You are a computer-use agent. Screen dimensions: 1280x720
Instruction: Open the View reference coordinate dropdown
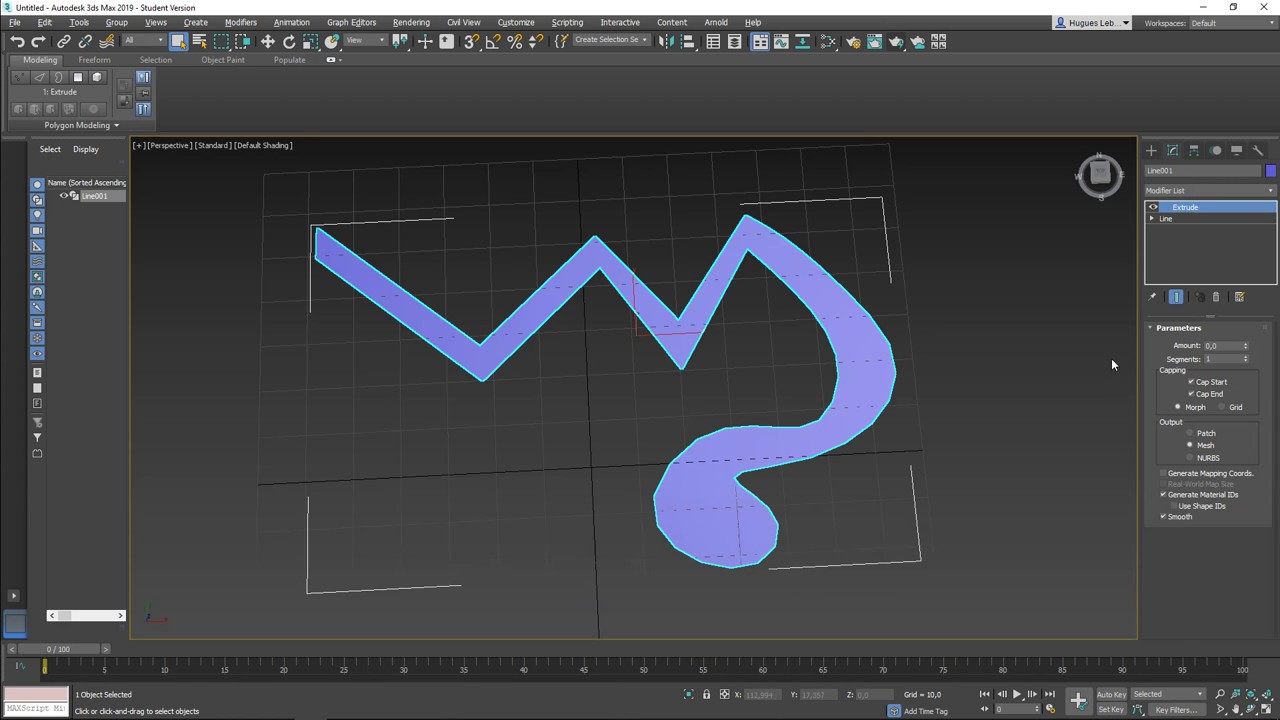[367, 41]
